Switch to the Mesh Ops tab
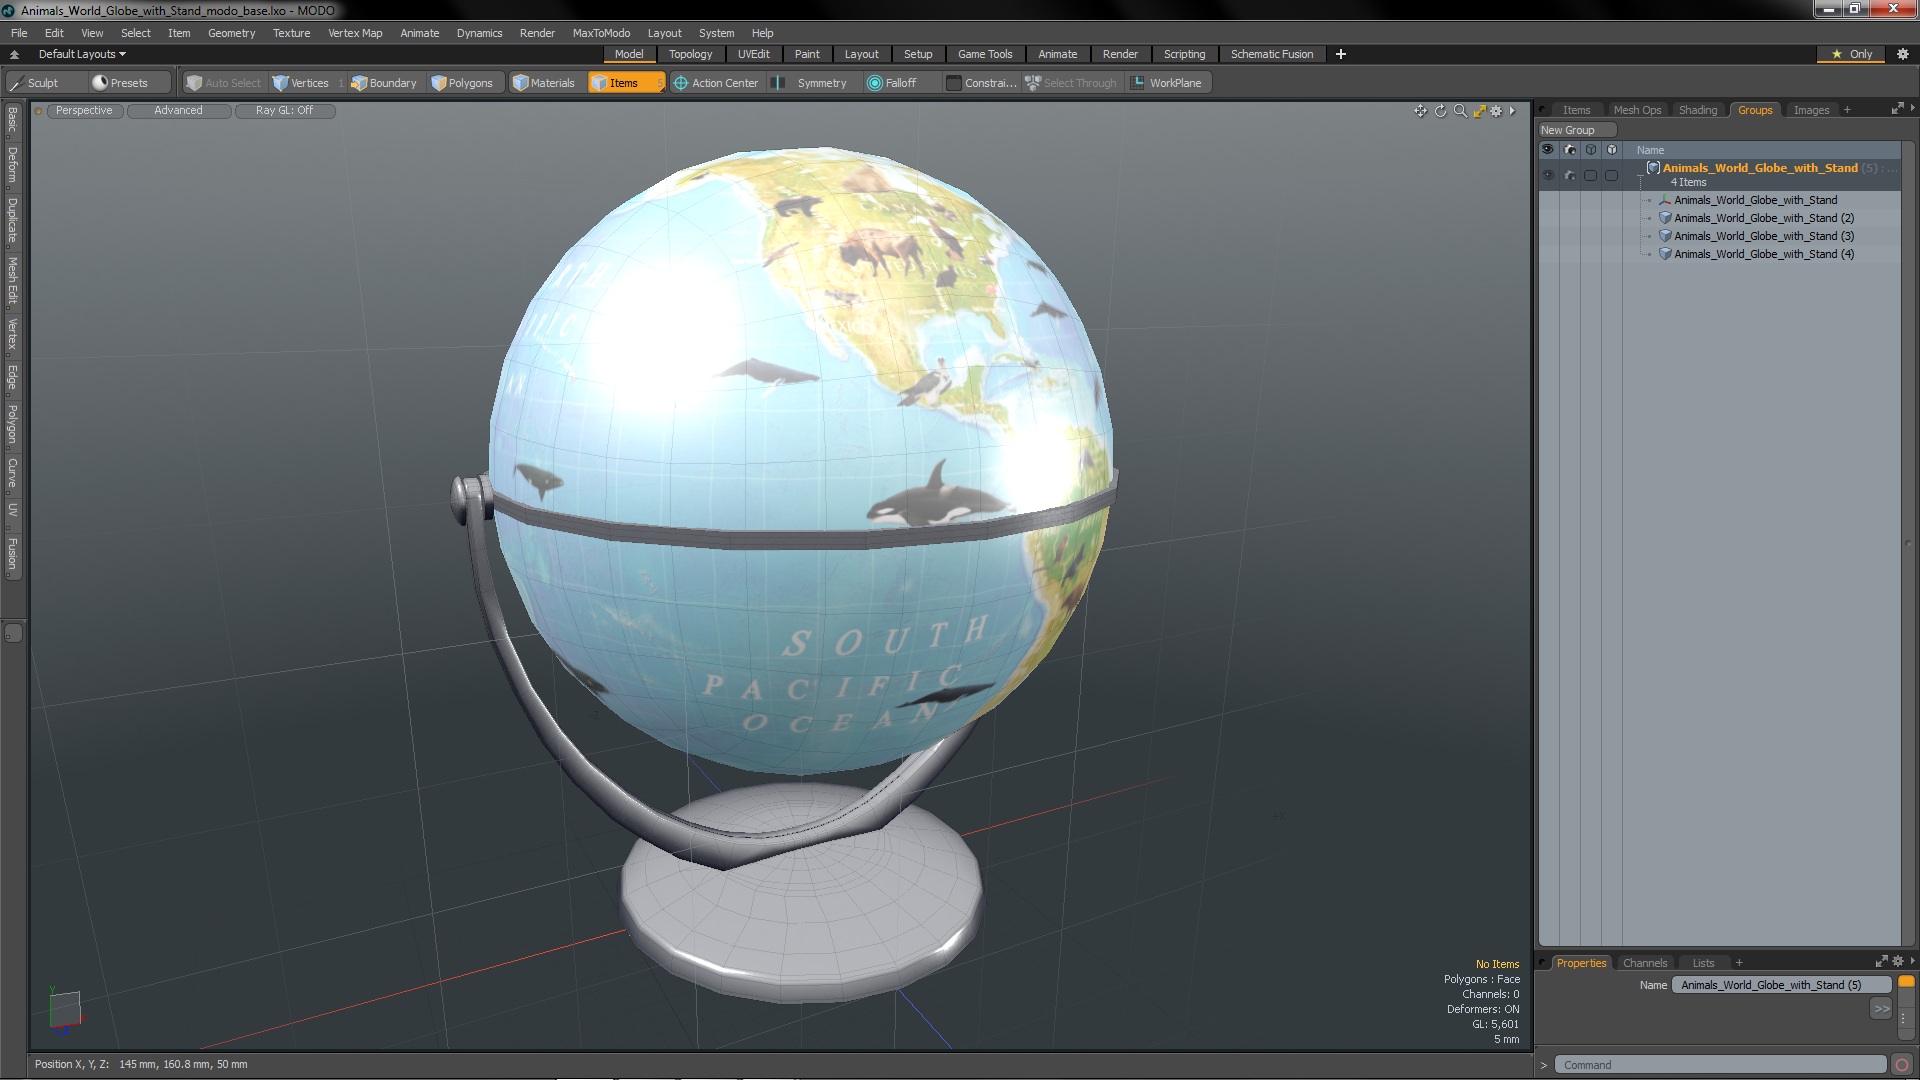 [1636, 110]
